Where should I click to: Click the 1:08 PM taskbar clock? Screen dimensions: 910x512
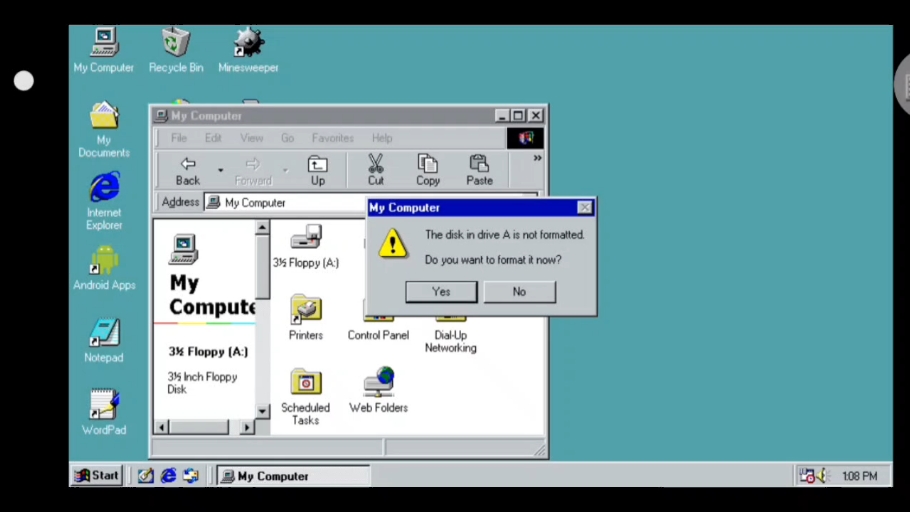click(860, 476)
